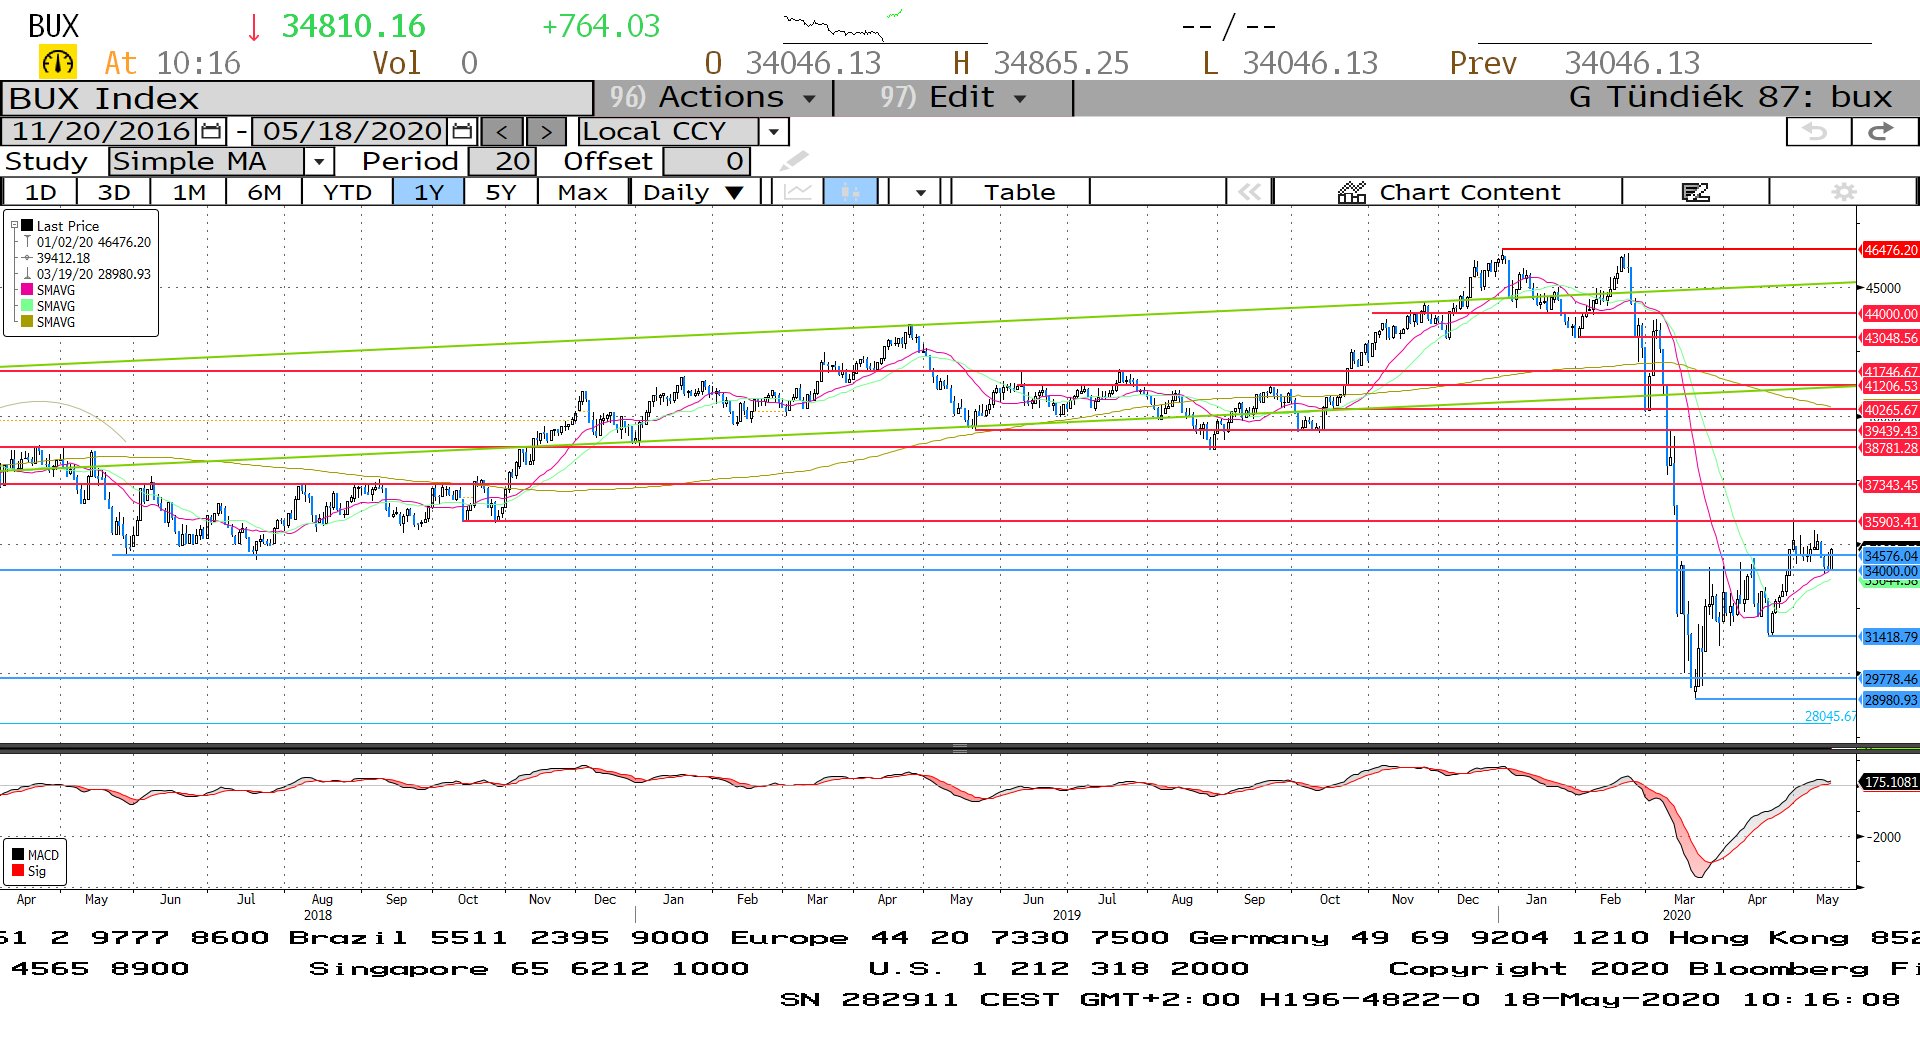Viewport: 1920px width, 1039px height.
Task: Click the Local CCY currency field
Action: (669, 132)
